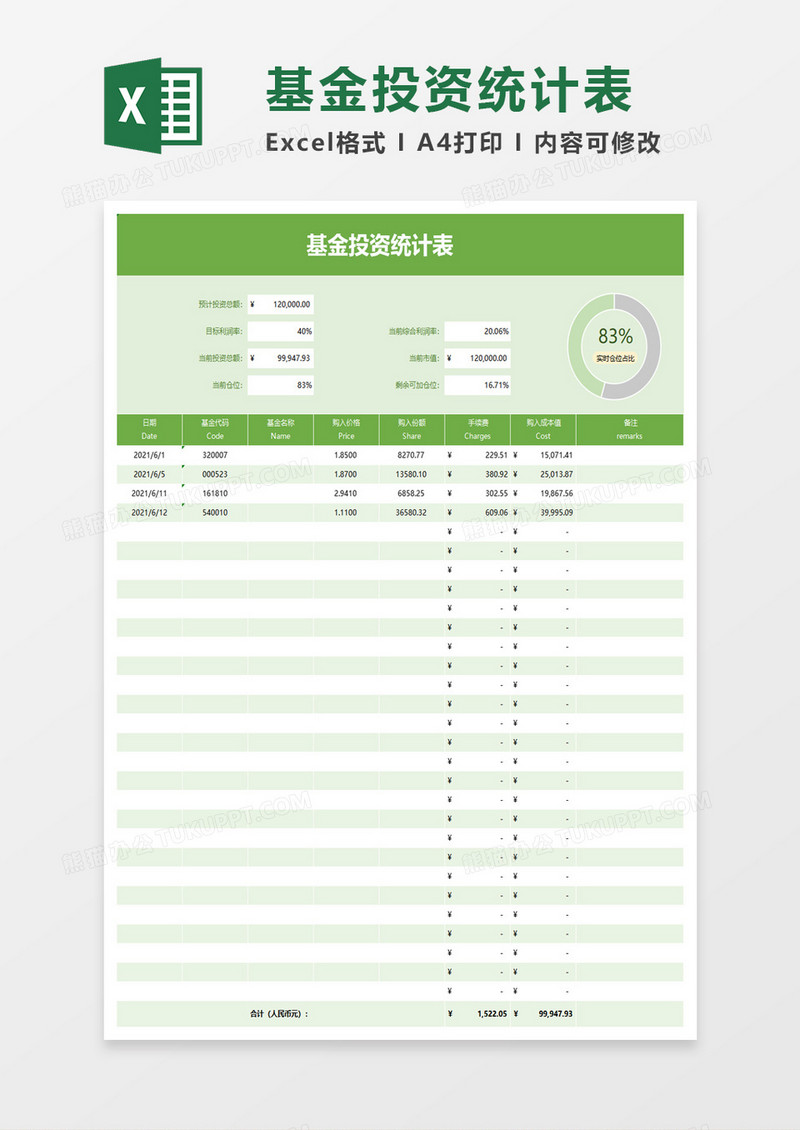The width and height of the screenshot is (800, 1130).
Task: Select the date cell 2021/6/12
Action: click(149, 512)
